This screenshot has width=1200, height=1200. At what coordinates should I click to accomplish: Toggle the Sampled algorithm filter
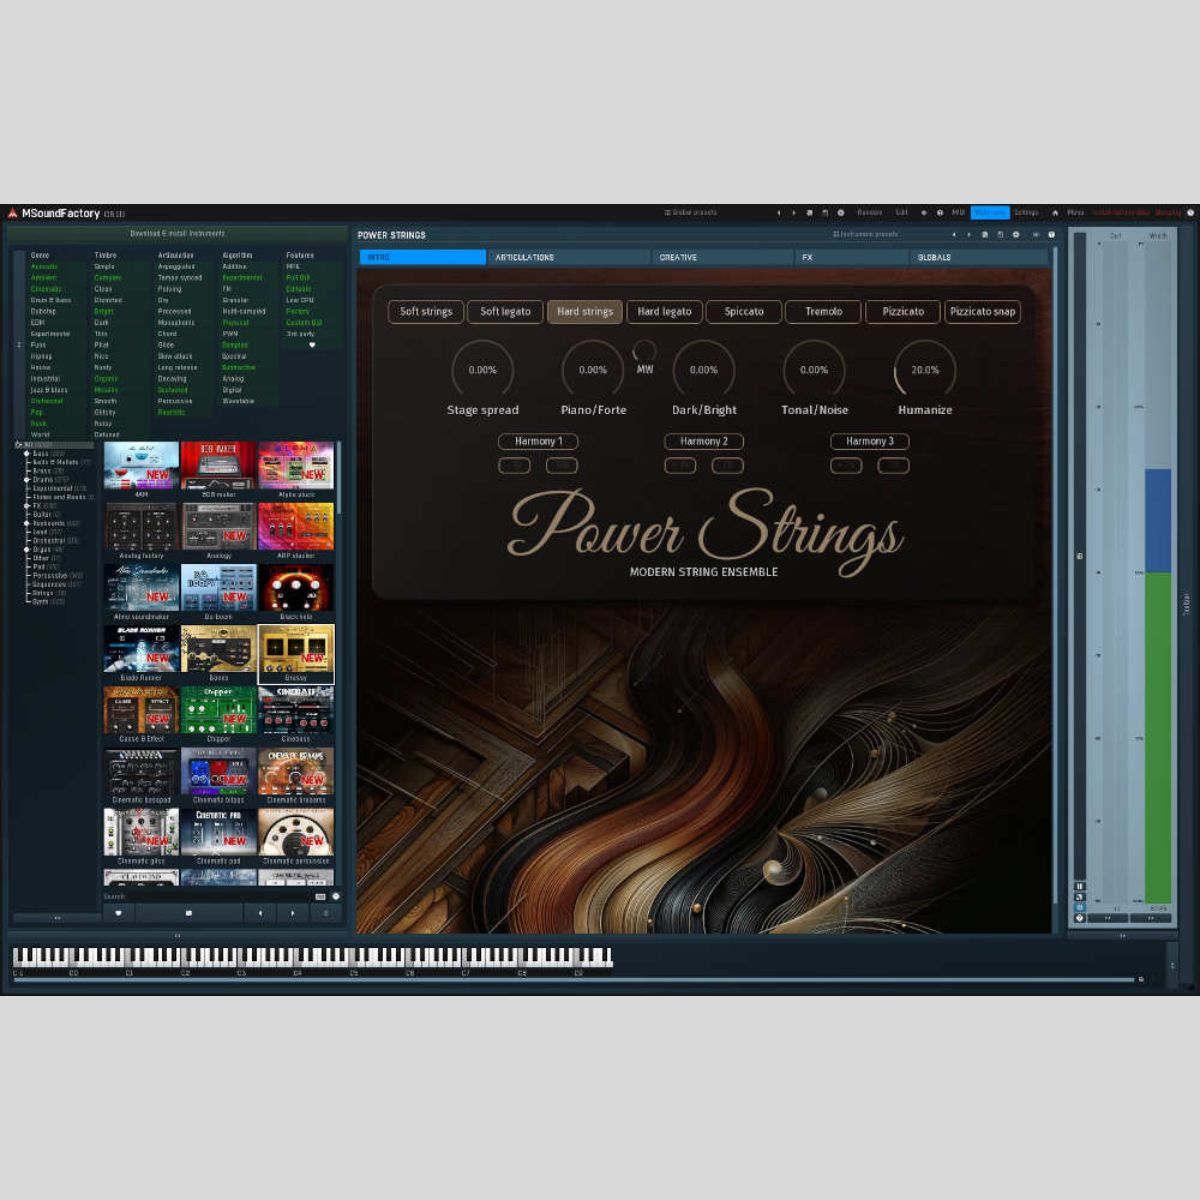pyautogui.click(x=235, y=345)
